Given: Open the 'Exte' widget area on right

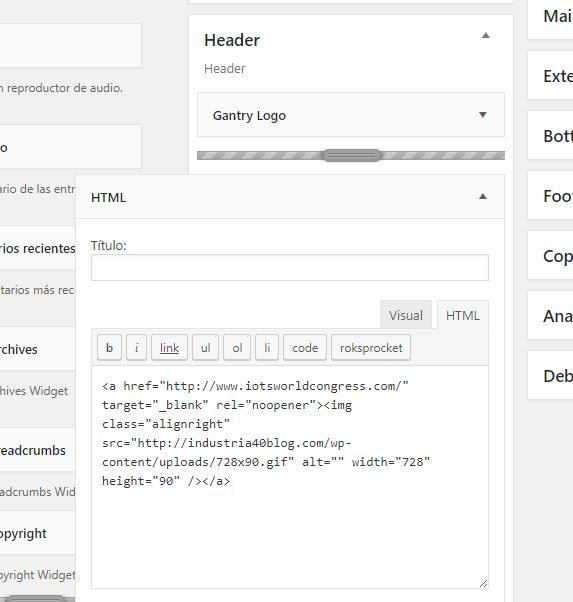Looking at the screenshot, I should coord(551,75).
